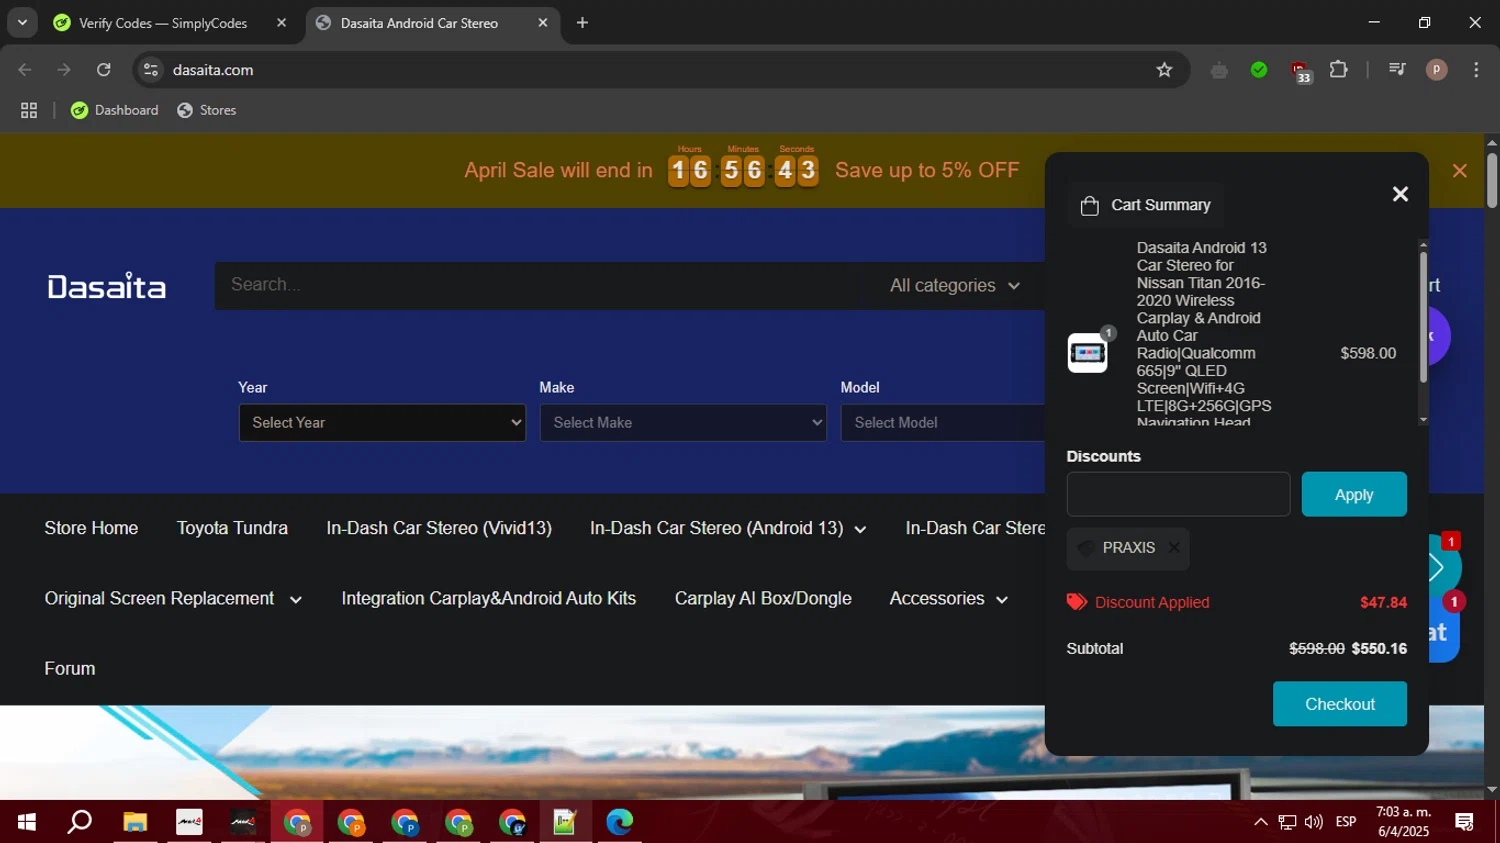Click the green checkmark extension icon
The width and height of the screenshot is (1500, 843).
pyautogui.click(x=1259, y=70)
